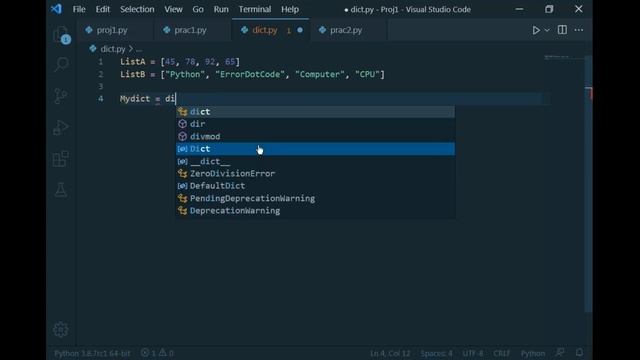Click the class icon beside dict suggestion
The height and width of the screenshot is (360, 640).
pos(182,112)
